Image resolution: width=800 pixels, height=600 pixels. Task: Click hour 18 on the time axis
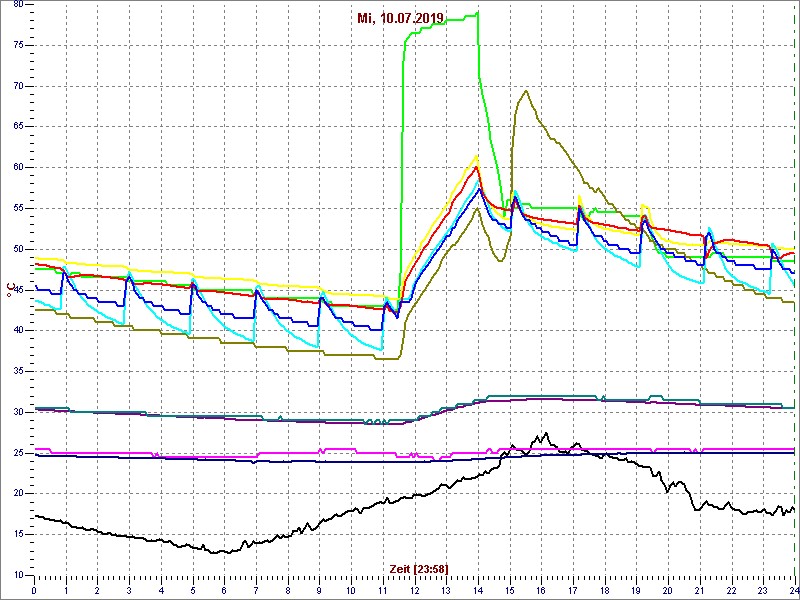tap(604, 591)
